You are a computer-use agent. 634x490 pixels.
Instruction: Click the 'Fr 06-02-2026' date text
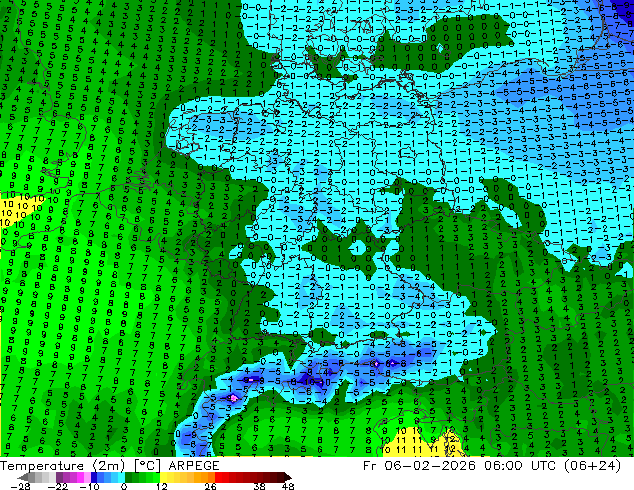419,466
